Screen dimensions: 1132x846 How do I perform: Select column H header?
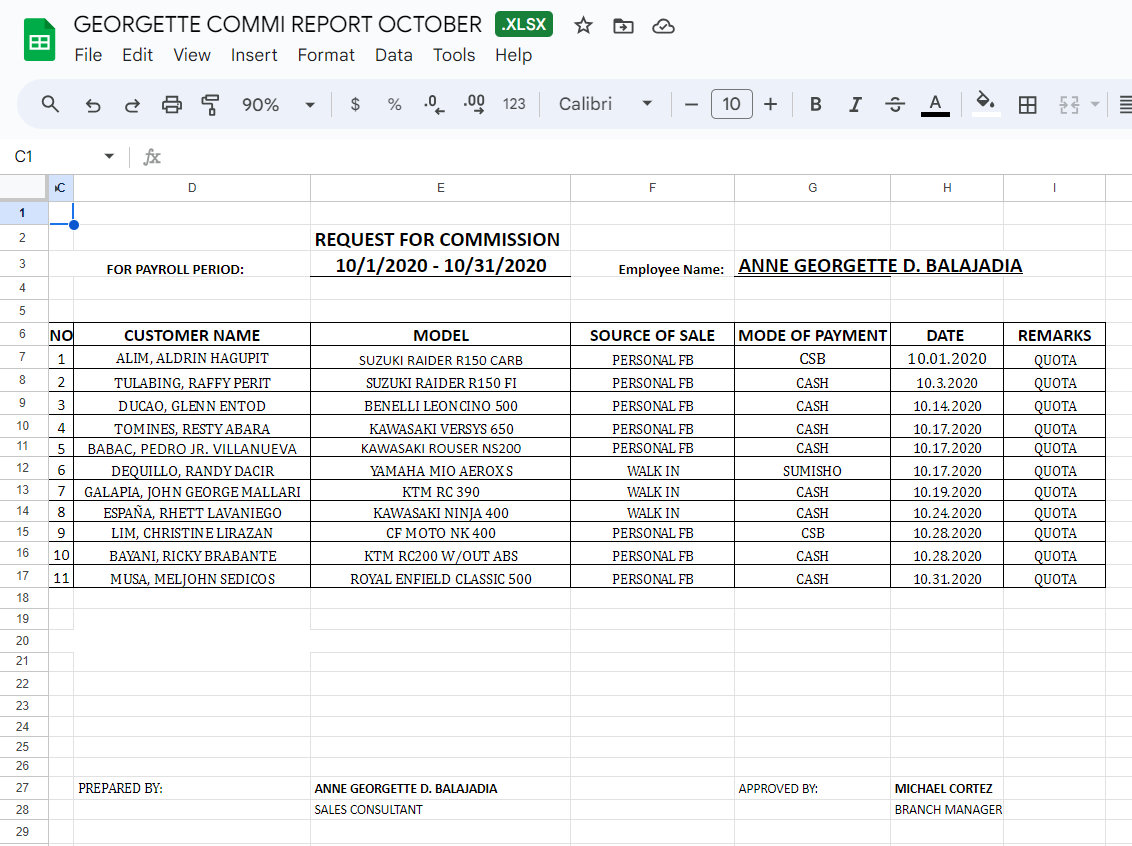pyautogui.click(x=946, y=188)
